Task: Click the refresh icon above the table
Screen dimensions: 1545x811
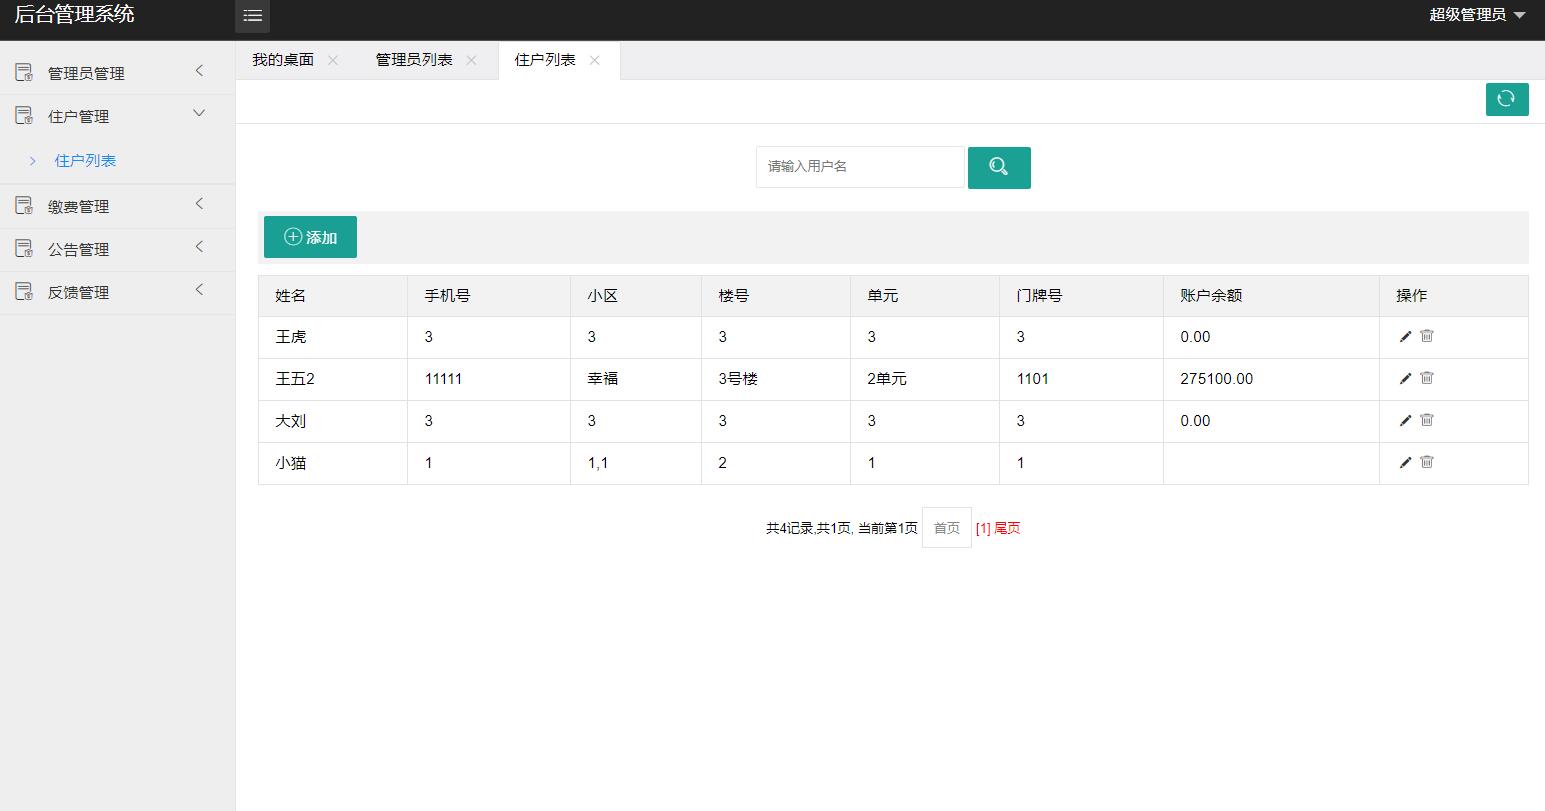Action: pos(1507,99)
